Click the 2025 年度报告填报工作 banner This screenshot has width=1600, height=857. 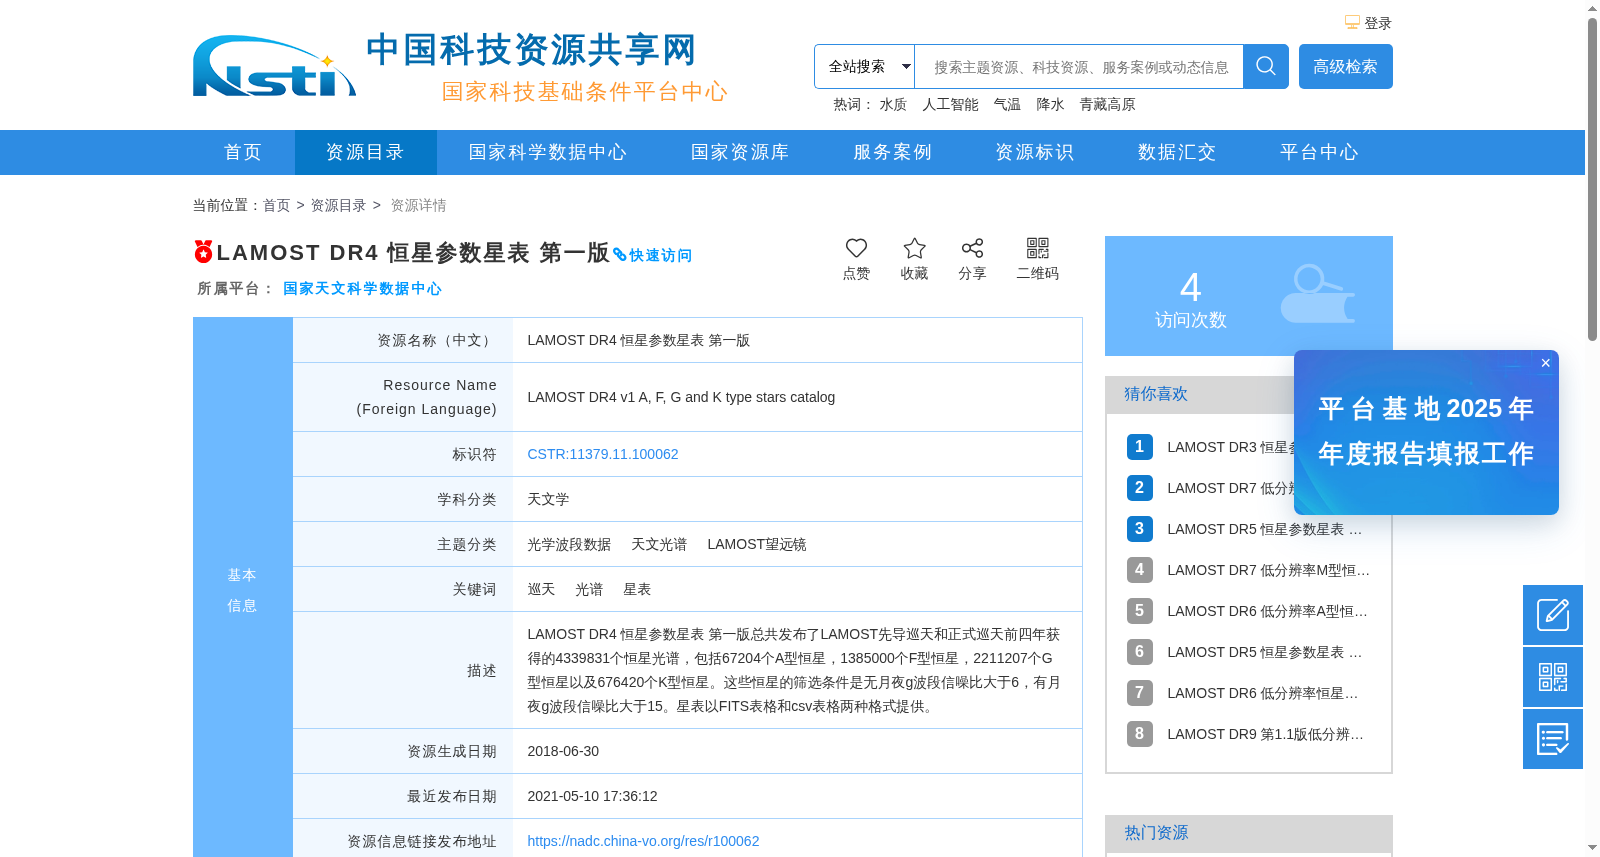[1426, 432]
